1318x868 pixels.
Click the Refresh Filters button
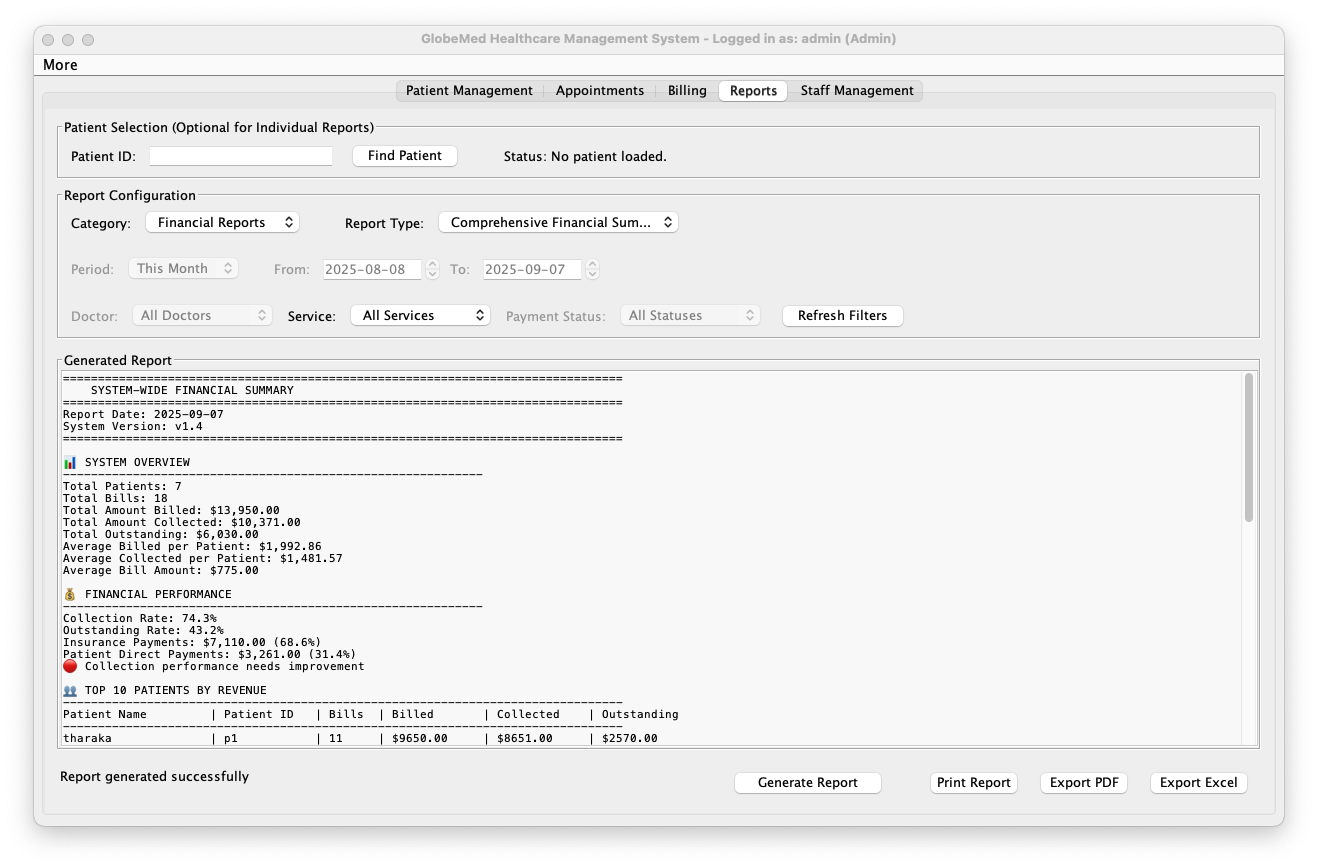(x=842, y=316)
